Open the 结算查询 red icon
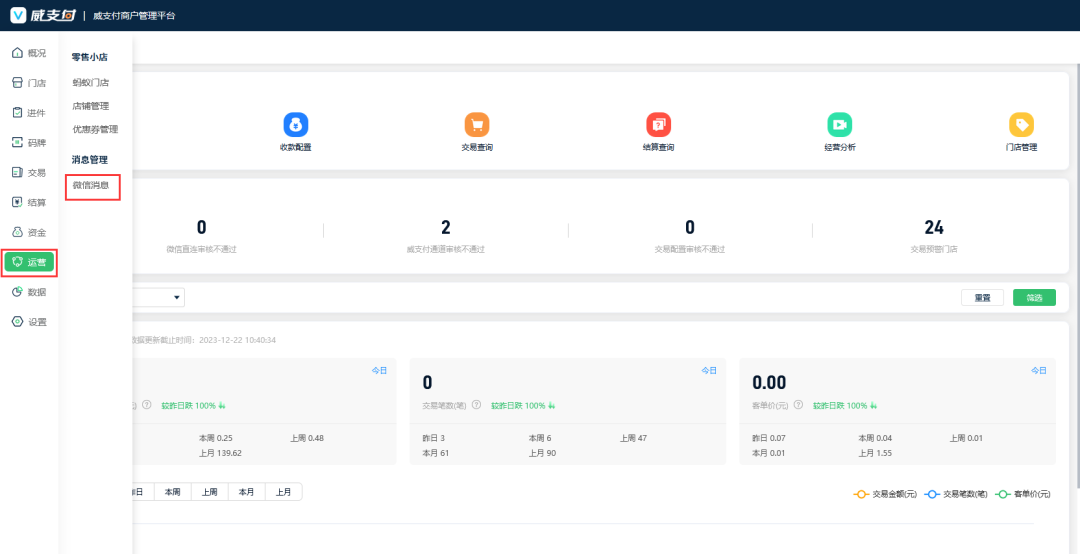Screen dimensions: 1080x554 pyautogui.click(x=658, y=125)
